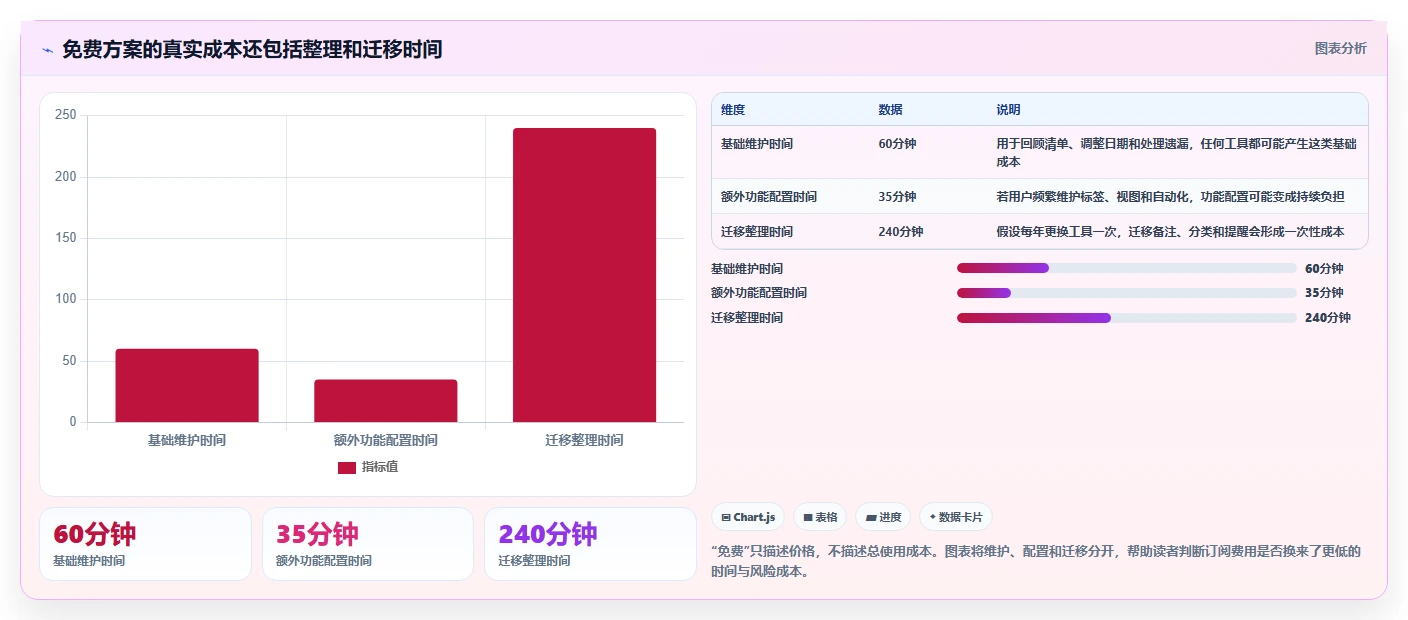1408x620 pixels.
Task: Click the 图表分析 label in header
Action: point(1340,48)
